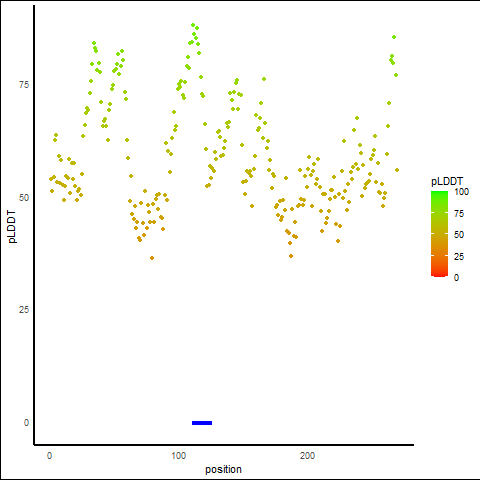This screenshot has height=480, width=480.
Task: Click the legend label 100
Action: coord(461,192)
